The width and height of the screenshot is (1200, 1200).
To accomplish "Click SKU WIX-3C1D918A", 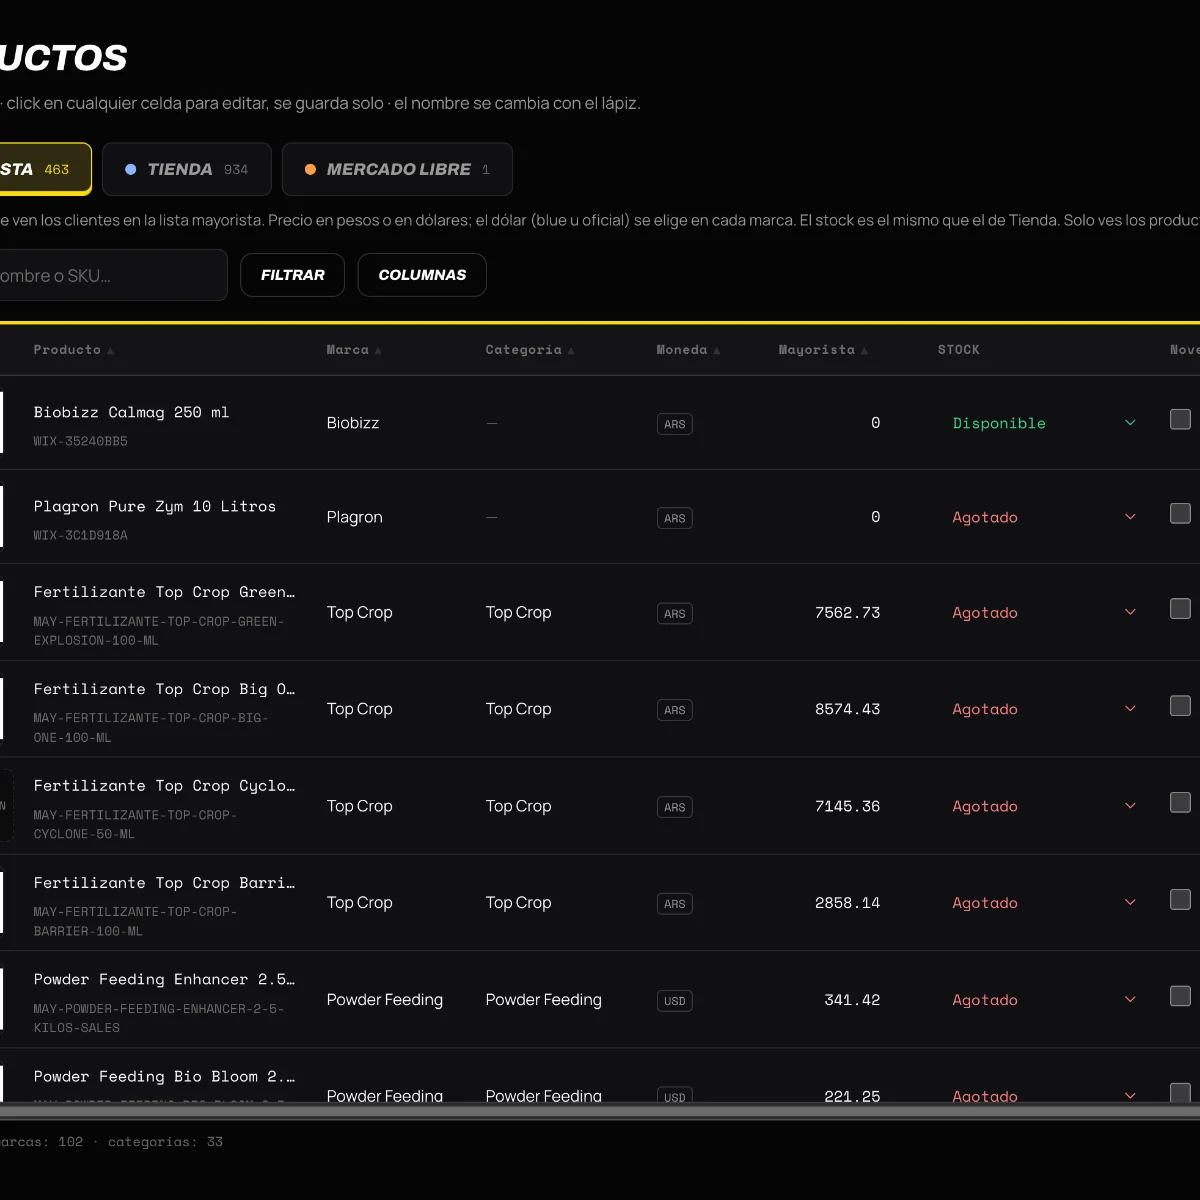I will [80, 535].
